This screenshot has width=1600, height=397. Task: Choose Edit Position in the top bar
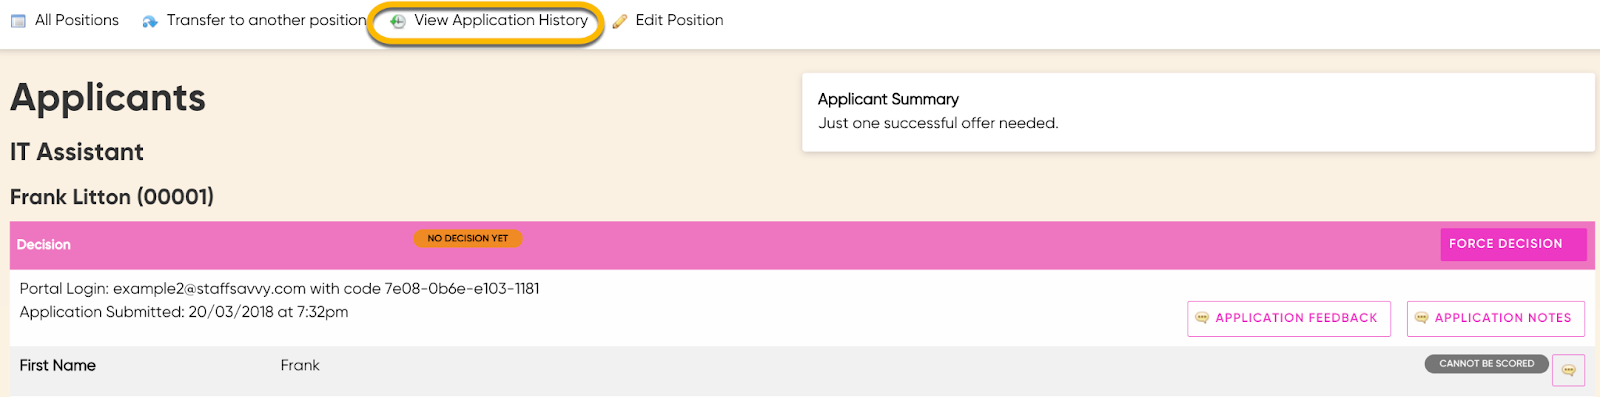coord(679,20)
